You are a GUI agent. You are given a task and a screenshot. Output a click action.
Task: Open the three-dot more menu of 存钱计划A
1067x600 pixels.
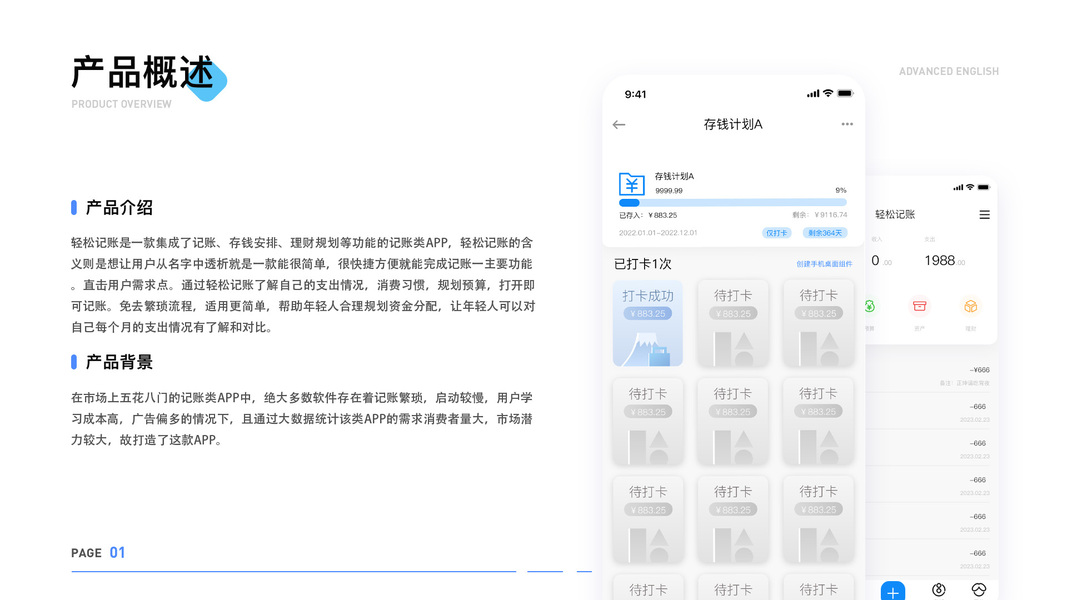pyautogui.click(x=847, y=124)
